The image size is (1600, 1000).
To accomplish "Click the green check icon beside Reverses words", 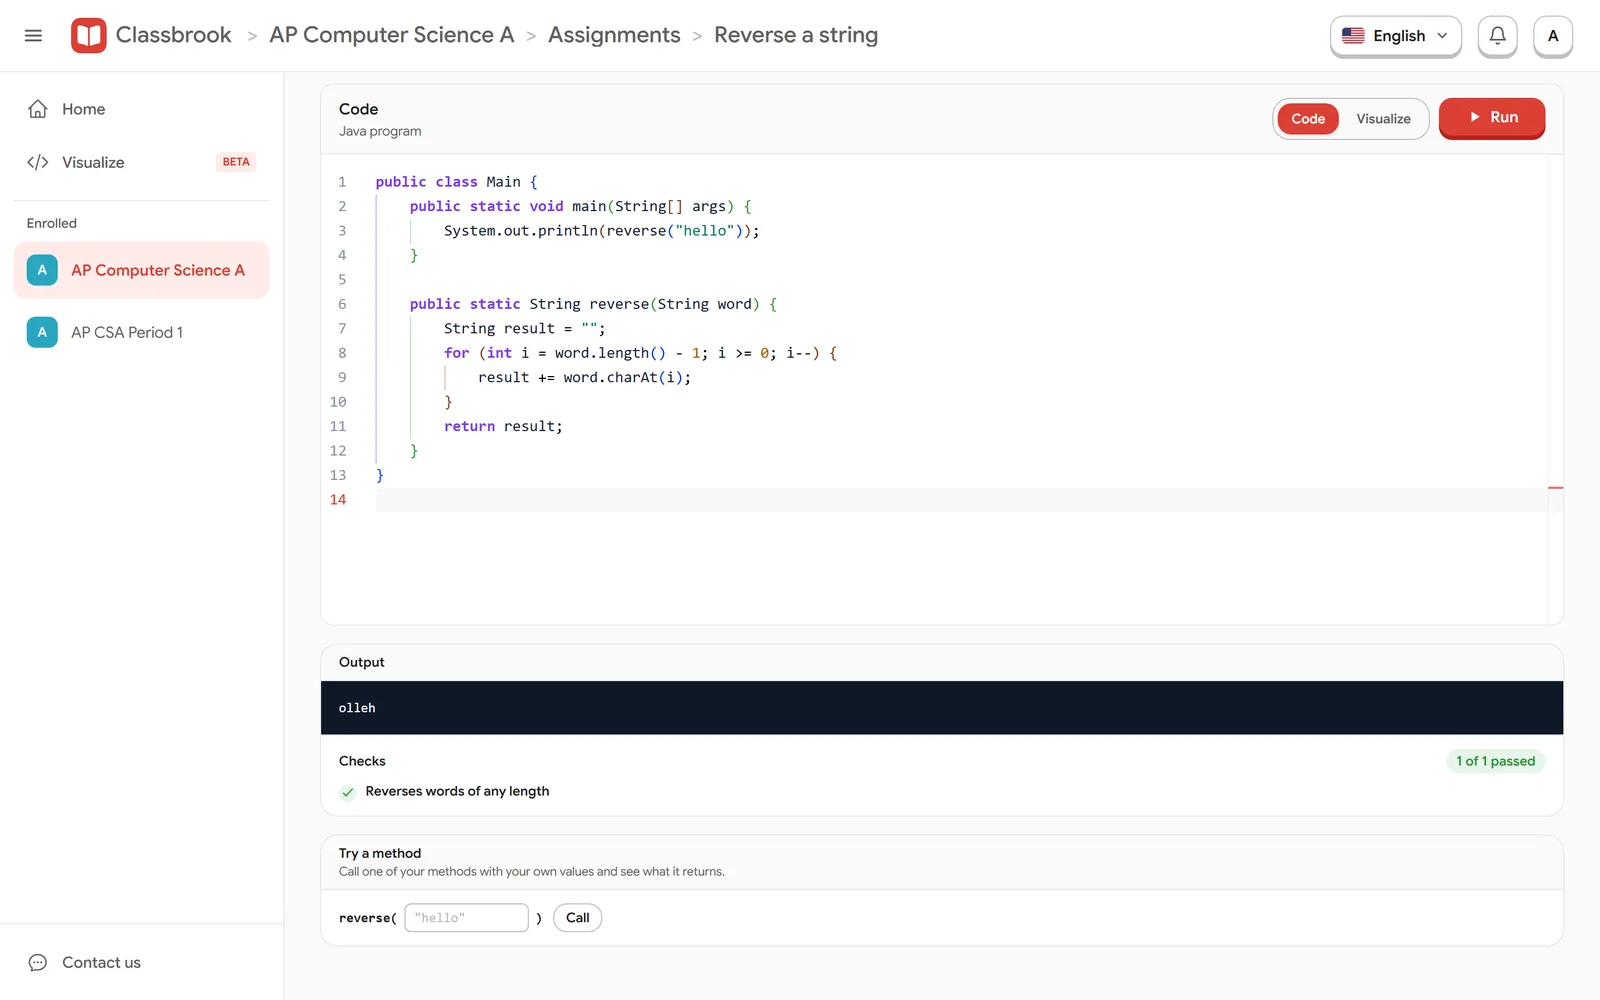I will click(x=348, y=792).
